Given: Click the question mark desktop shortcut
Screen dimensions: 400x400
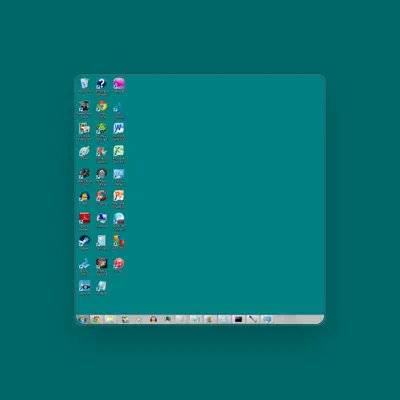Looking at the screenshot, I should pyautogui.click(x=102, y=83).
